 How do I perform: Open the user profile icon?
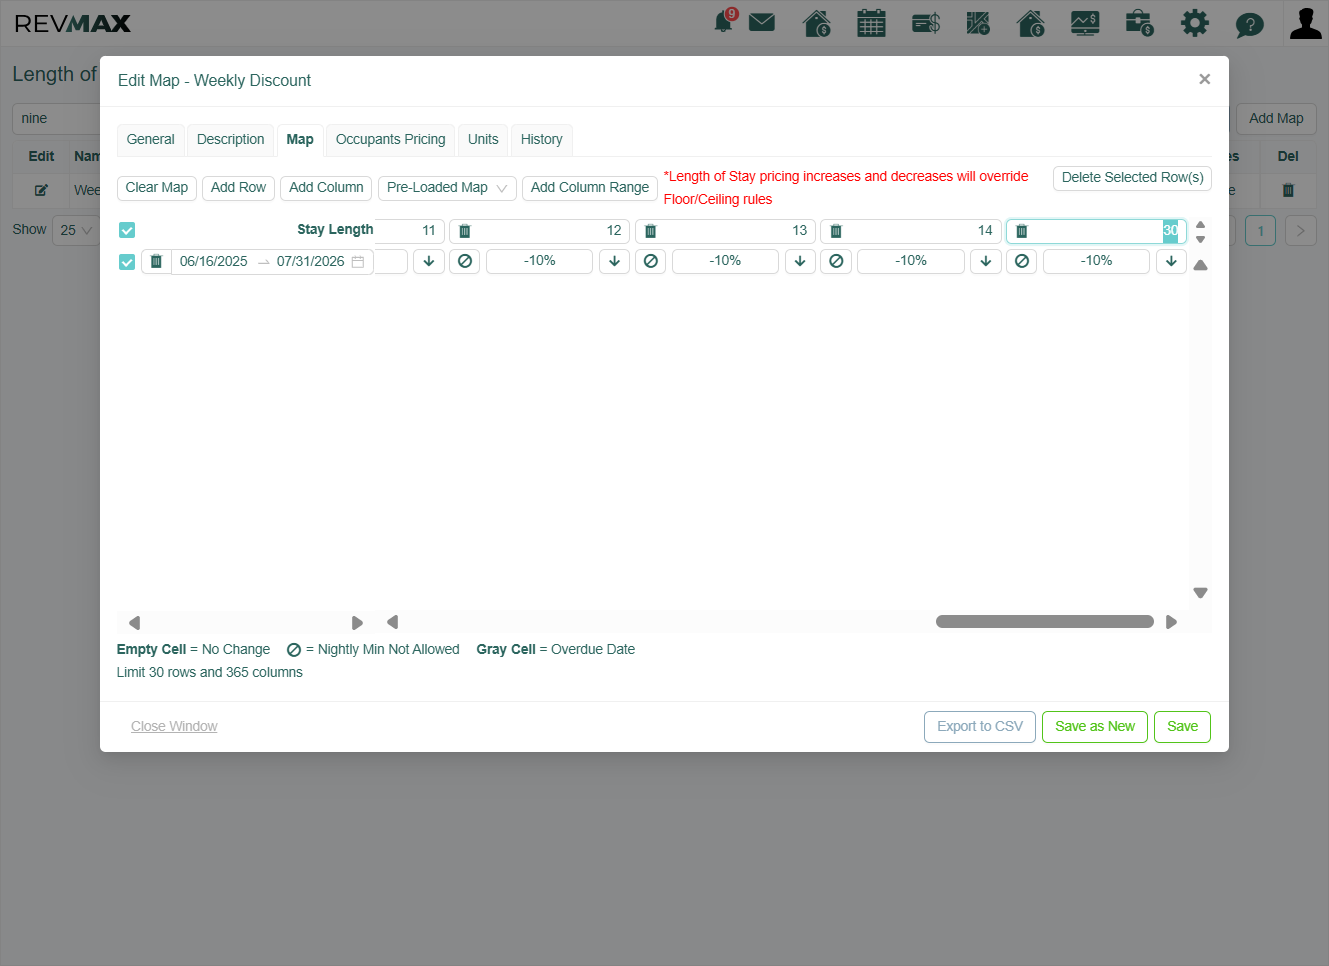[x=1306, y=23]
